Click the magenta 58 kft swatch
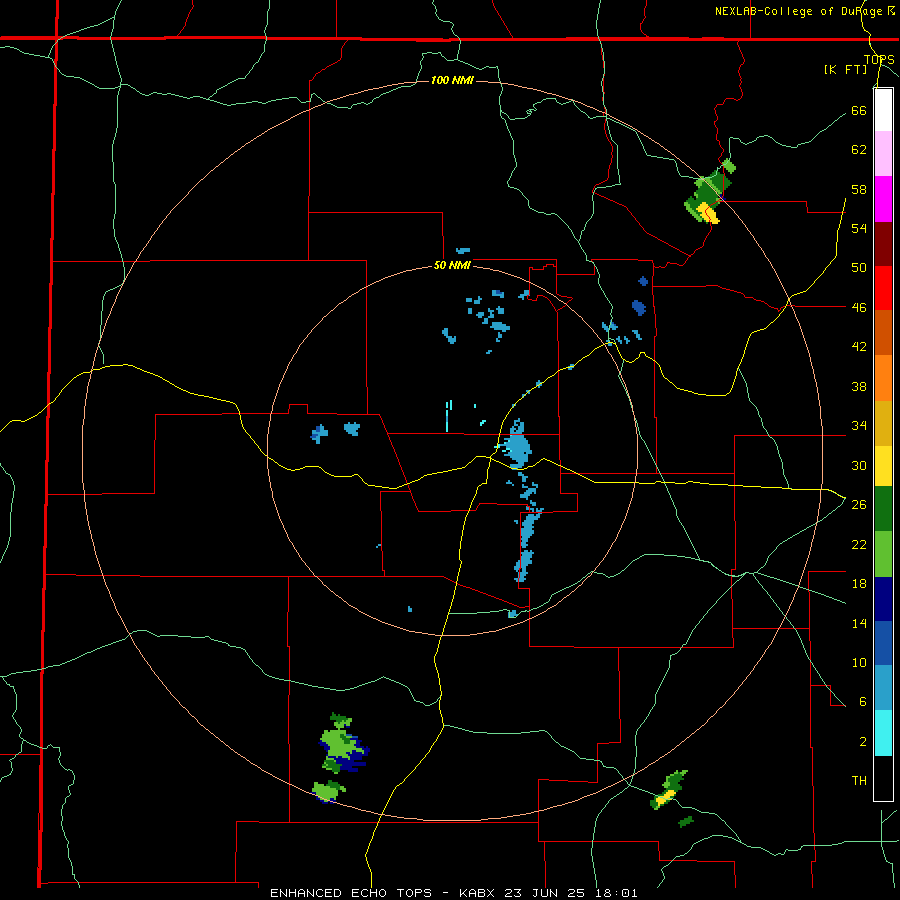 coord(883,199)
